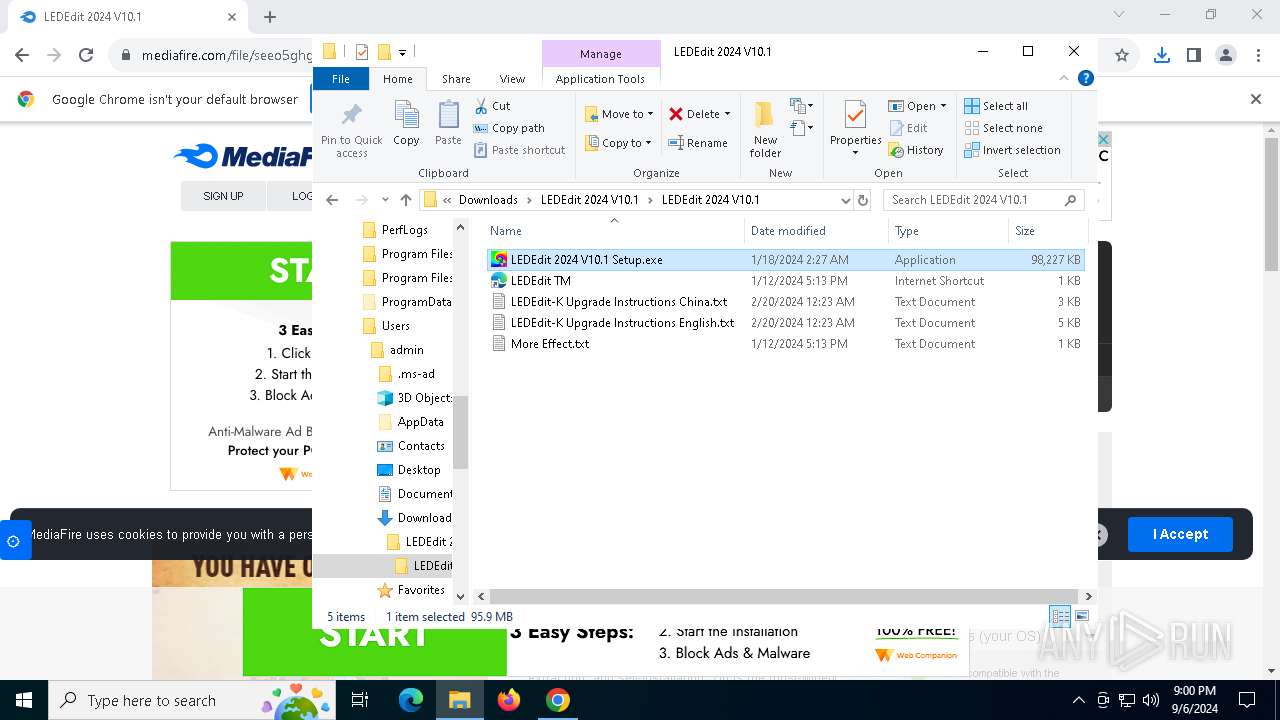1280x720 pixels.
Task: Click Search LEDEdit 2024 V10.1 field
Action: 983,200
